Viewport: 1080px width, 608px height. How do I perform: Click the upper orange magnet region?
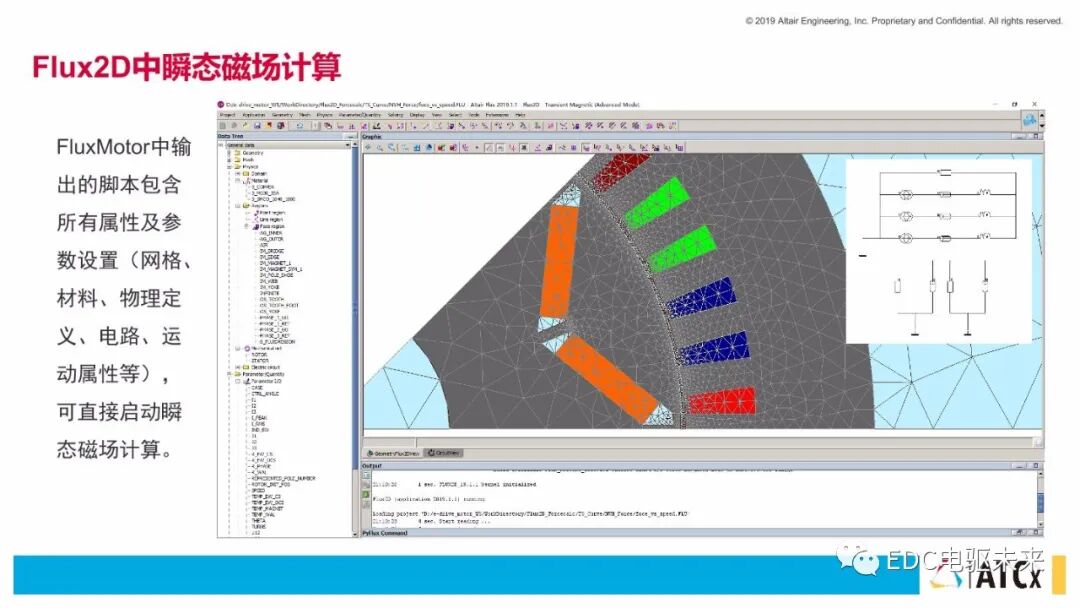click(559, 262)
